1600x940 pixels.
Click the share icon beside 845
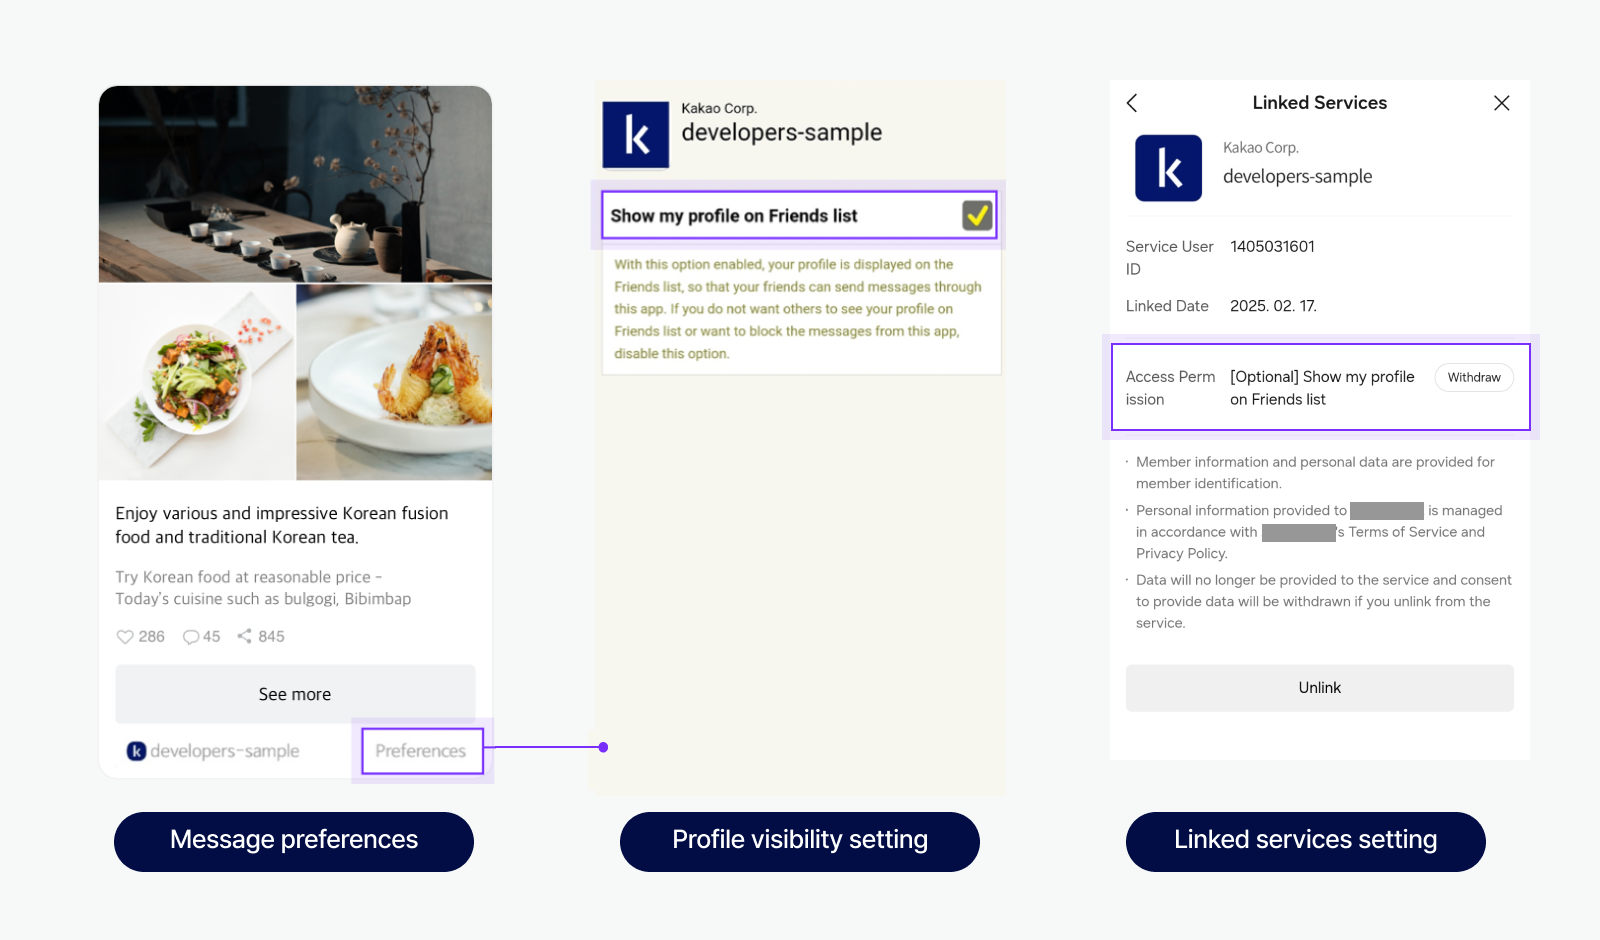pos(244,636)
